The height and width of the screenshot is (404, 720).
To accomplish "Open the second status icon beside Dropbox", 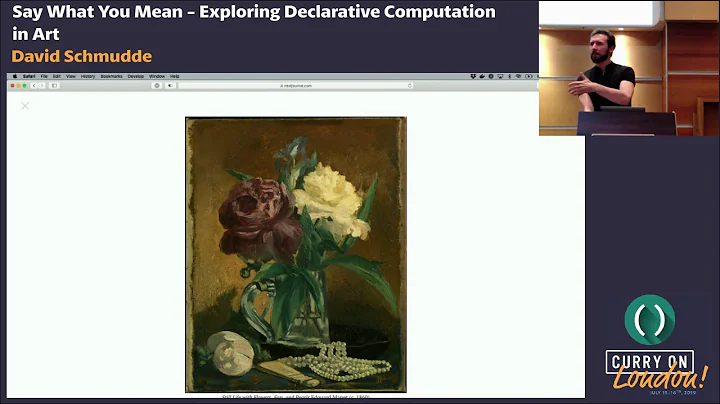I will [482, 76].
